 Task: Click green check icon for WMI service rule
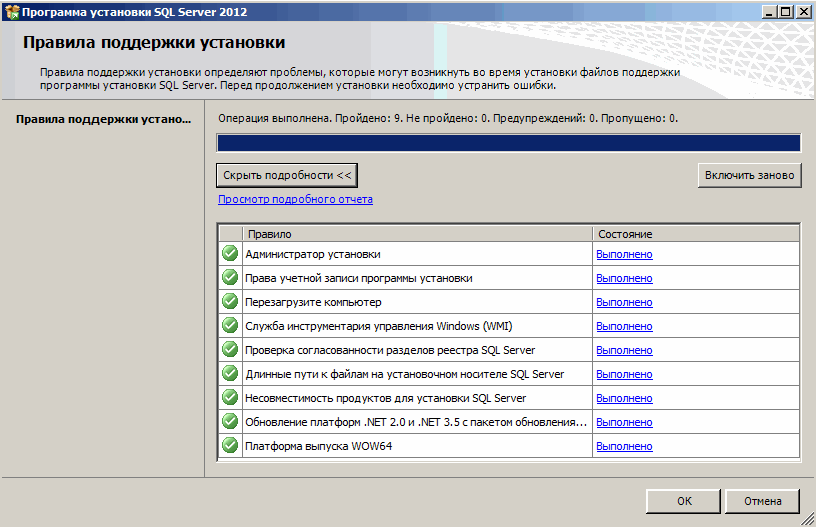(x=230, y=325)
